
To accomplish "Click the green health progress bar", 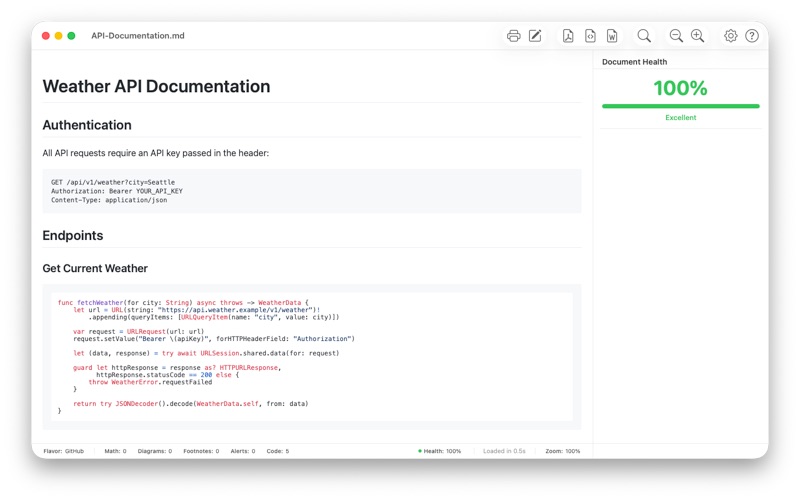I will tap(681, 106).
